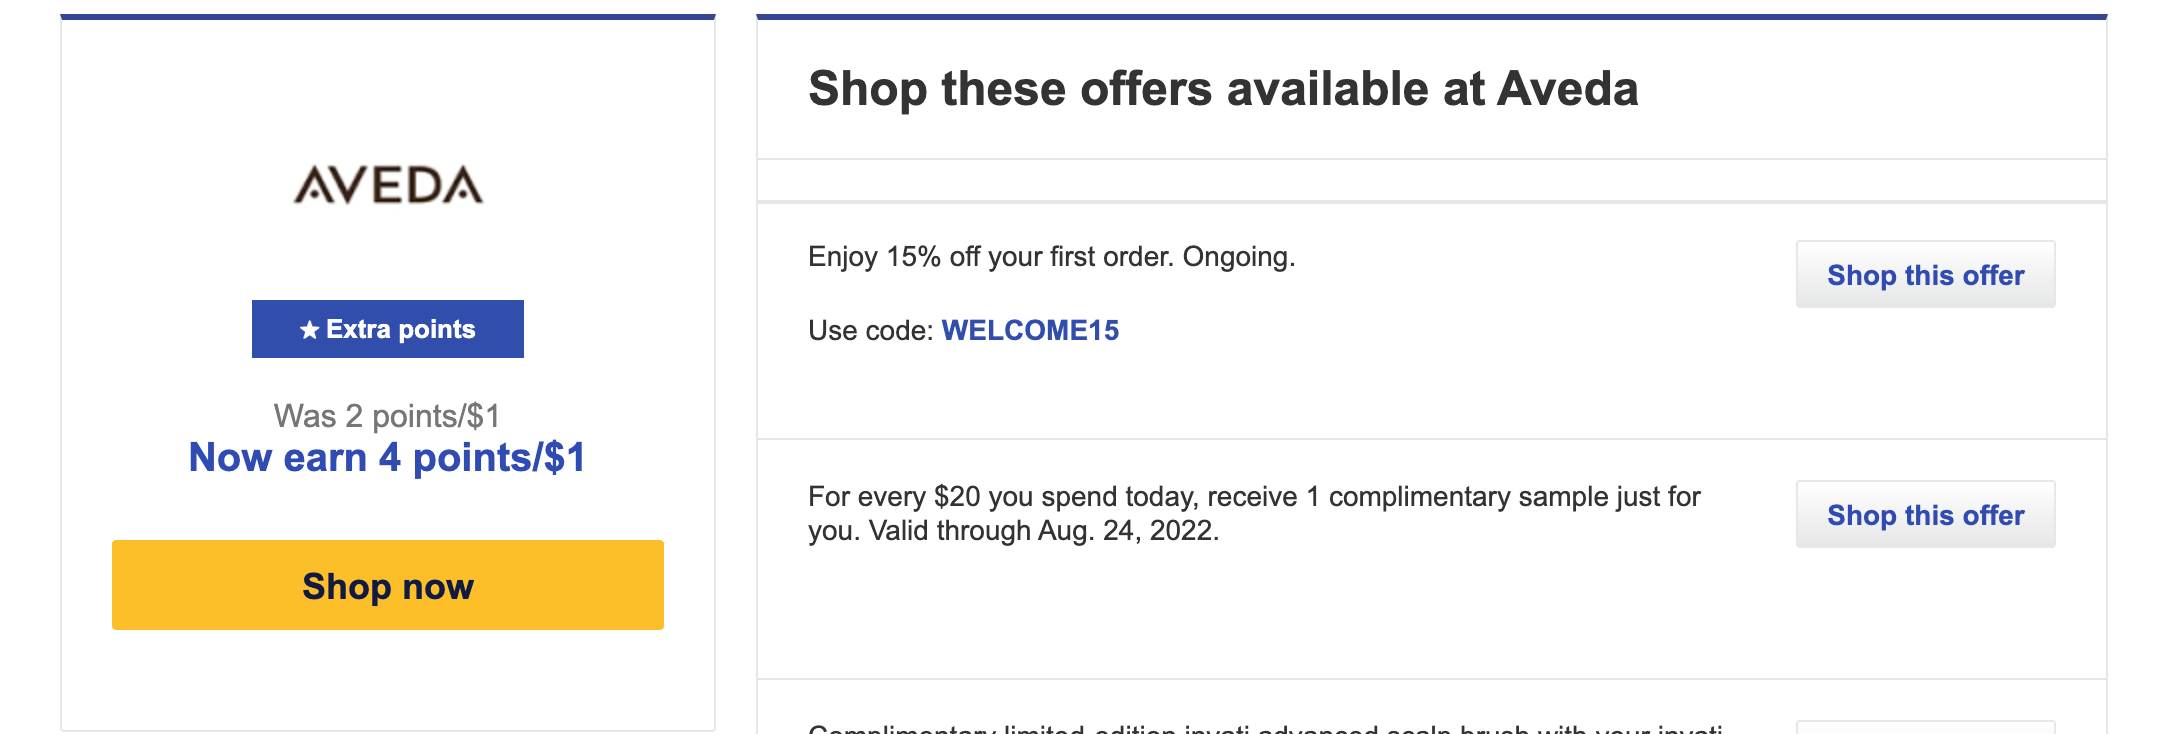Screen dimensions: 2168x734
Task: Click the empty row beneath the offers heading
Action: coord(1432,181)
